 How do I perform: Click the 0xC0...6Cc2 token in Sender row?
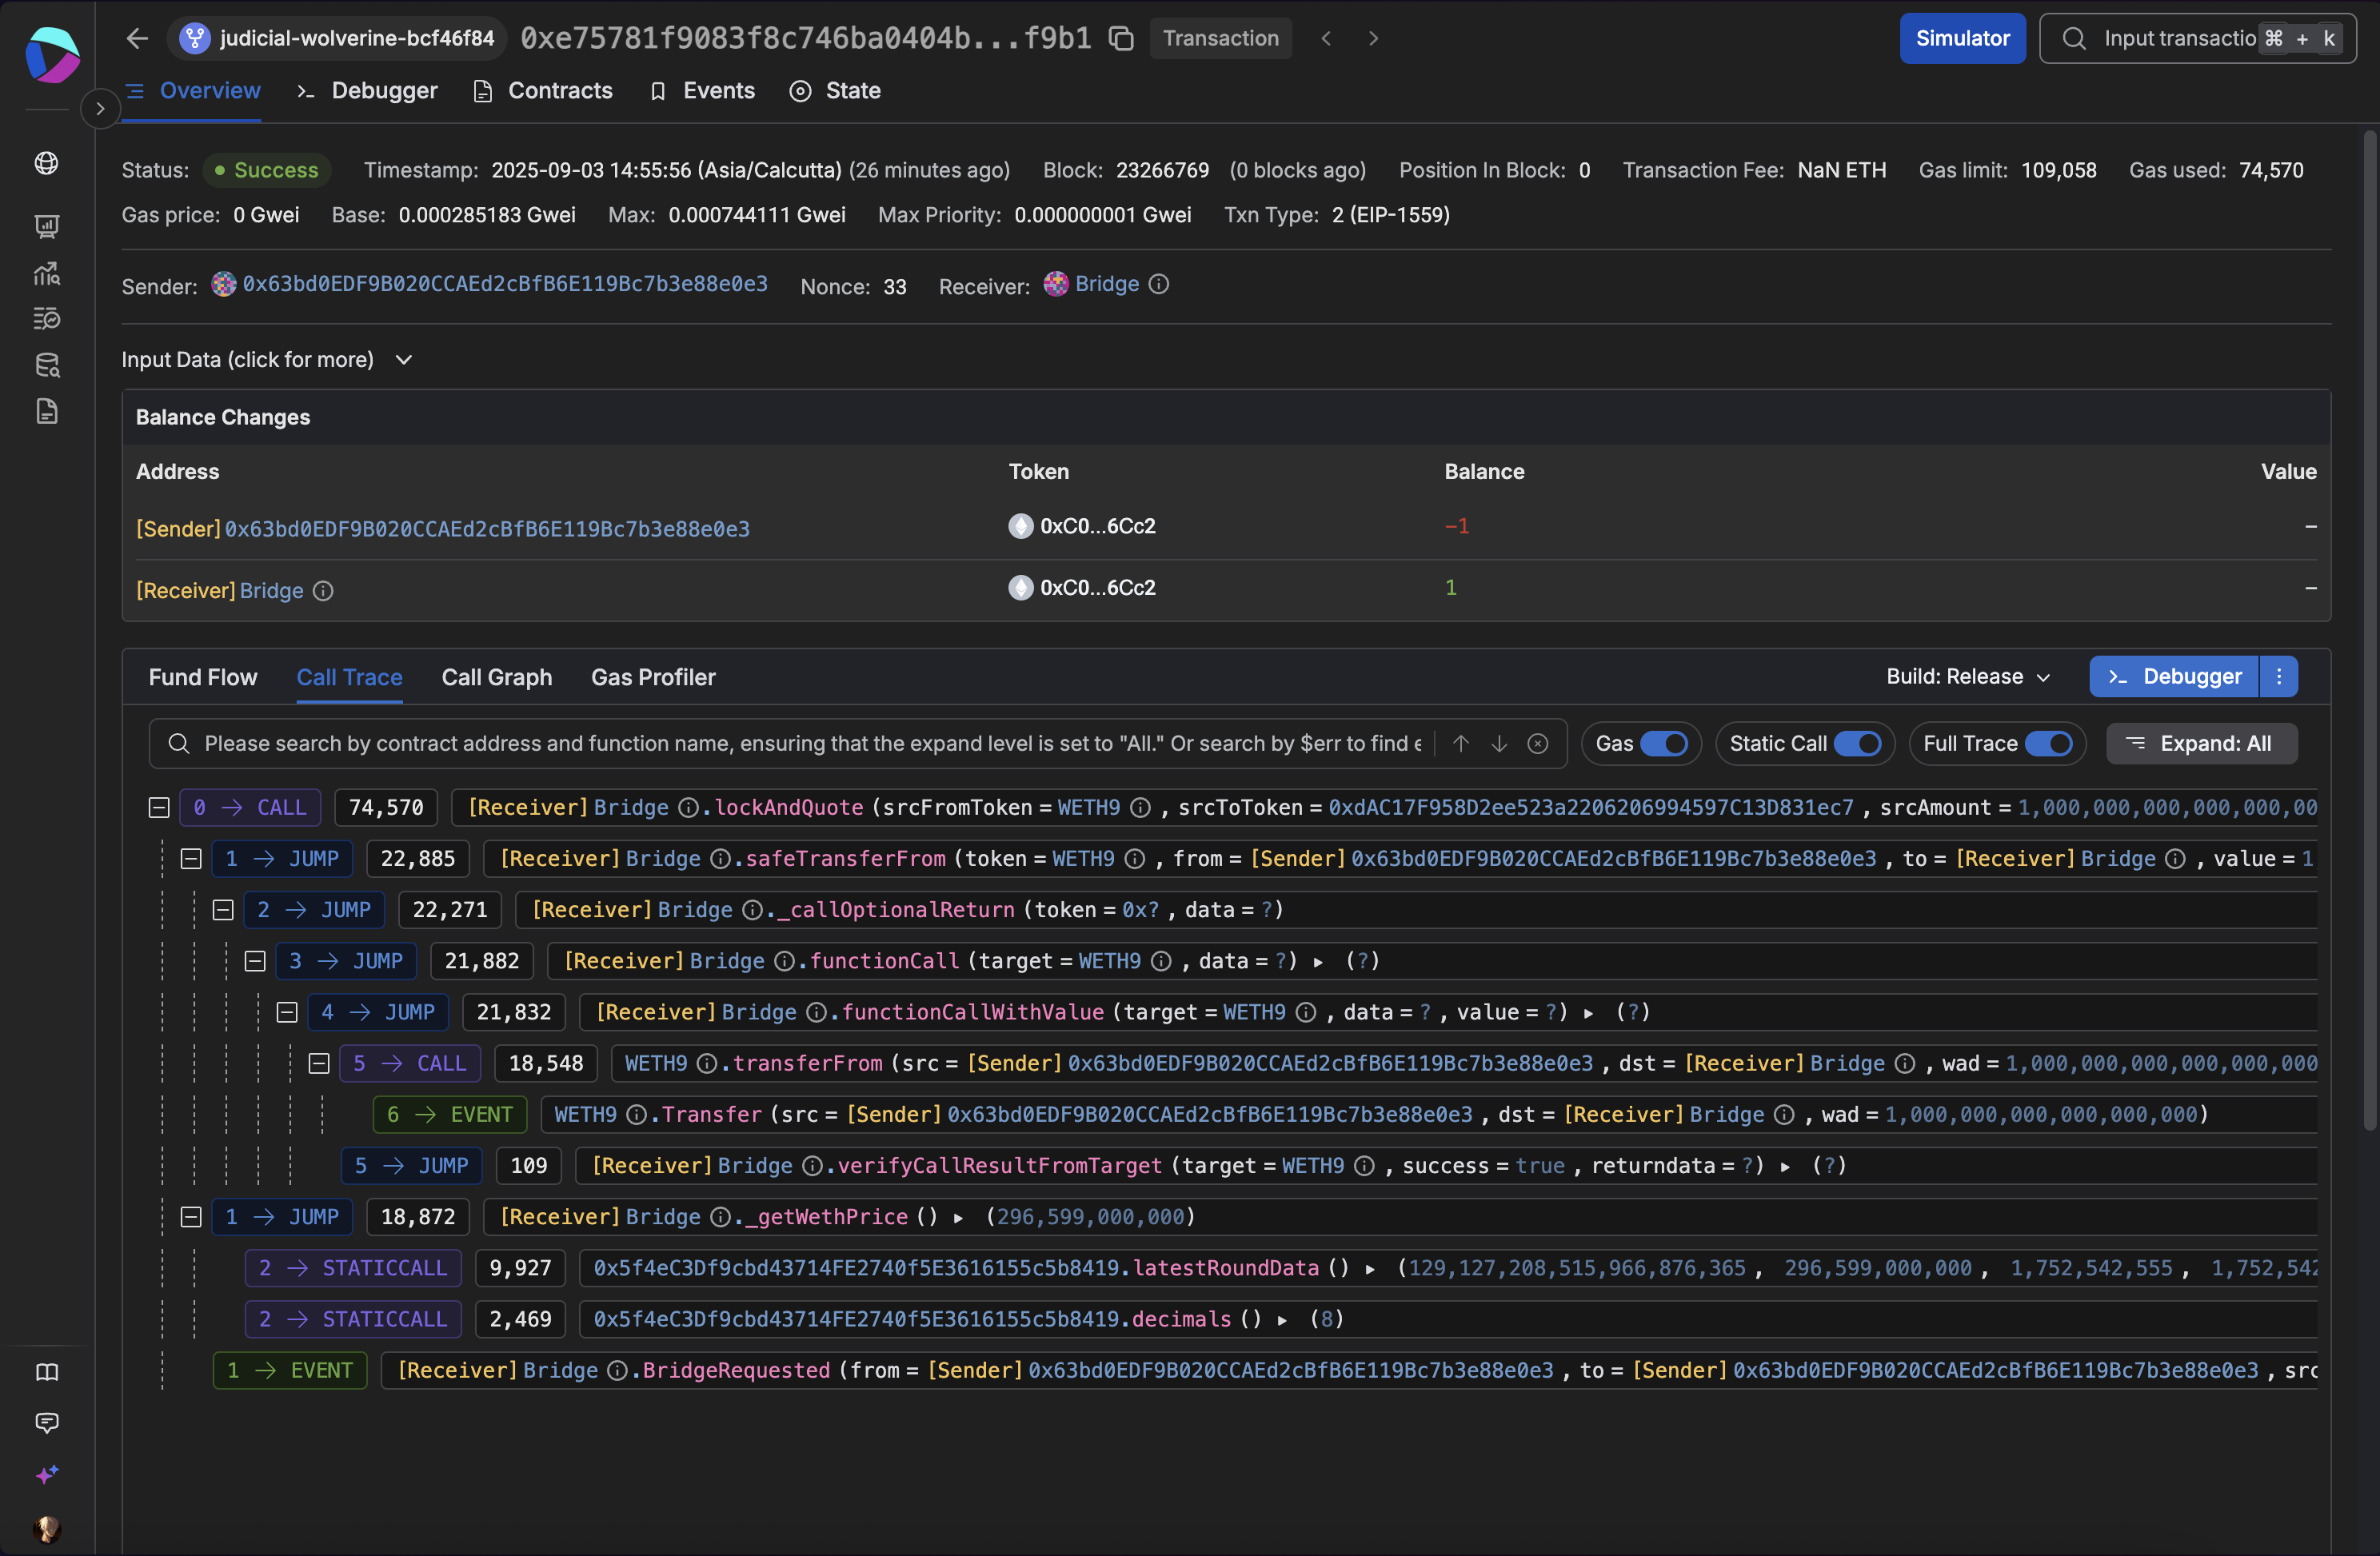click(1082, 526)
